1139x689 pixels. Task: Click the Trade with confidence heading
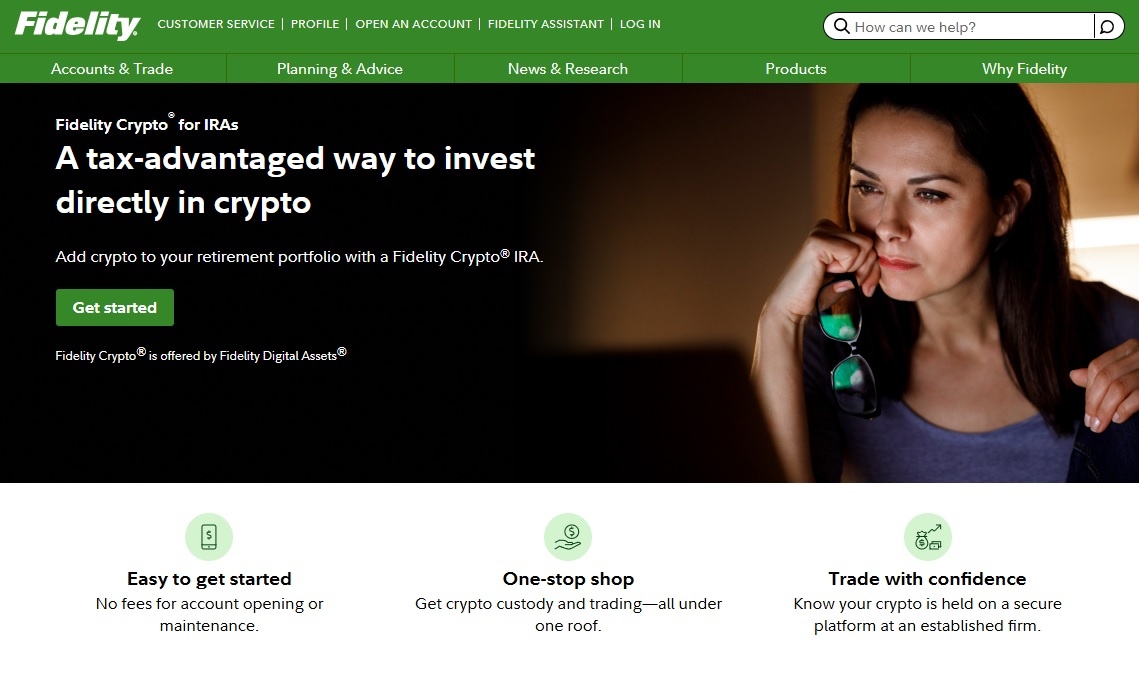click(928, 579)
